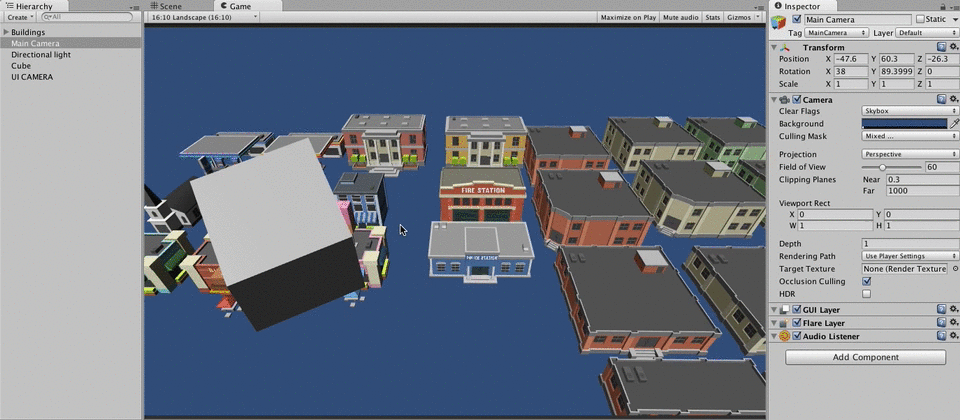Open the Audio Listener gear menu

click(x=953, y=337)
